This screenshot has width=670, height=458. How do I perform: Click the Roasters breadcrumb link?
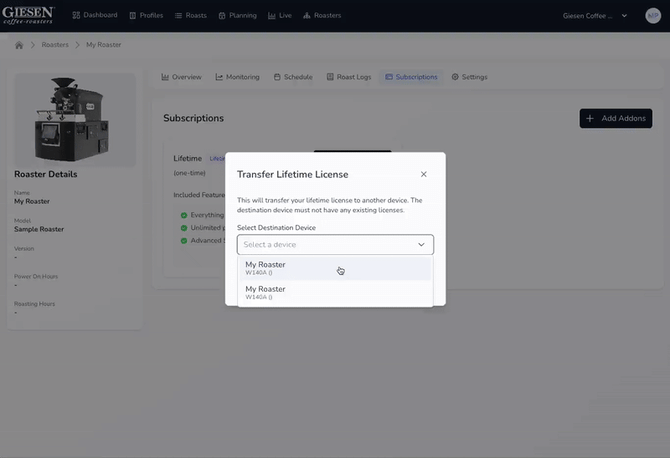click(55, 45)
